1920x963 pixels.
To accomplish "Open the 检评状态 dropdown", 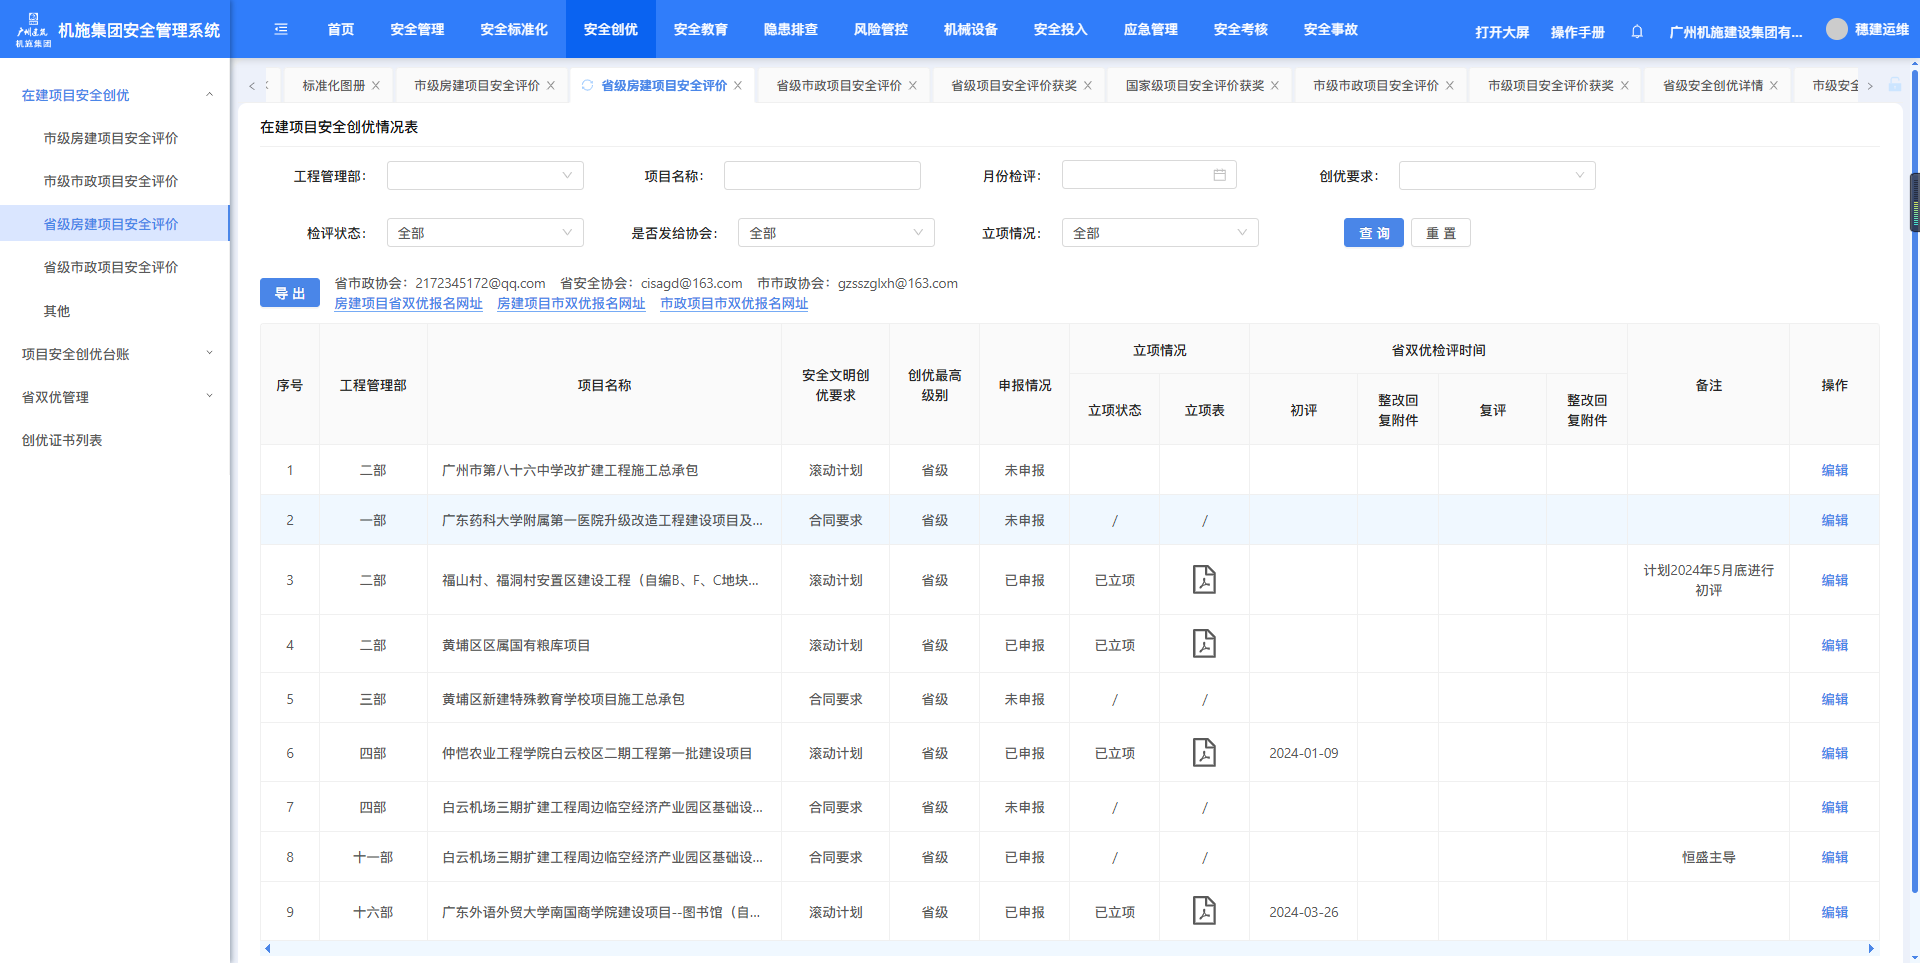I will 485,233.
